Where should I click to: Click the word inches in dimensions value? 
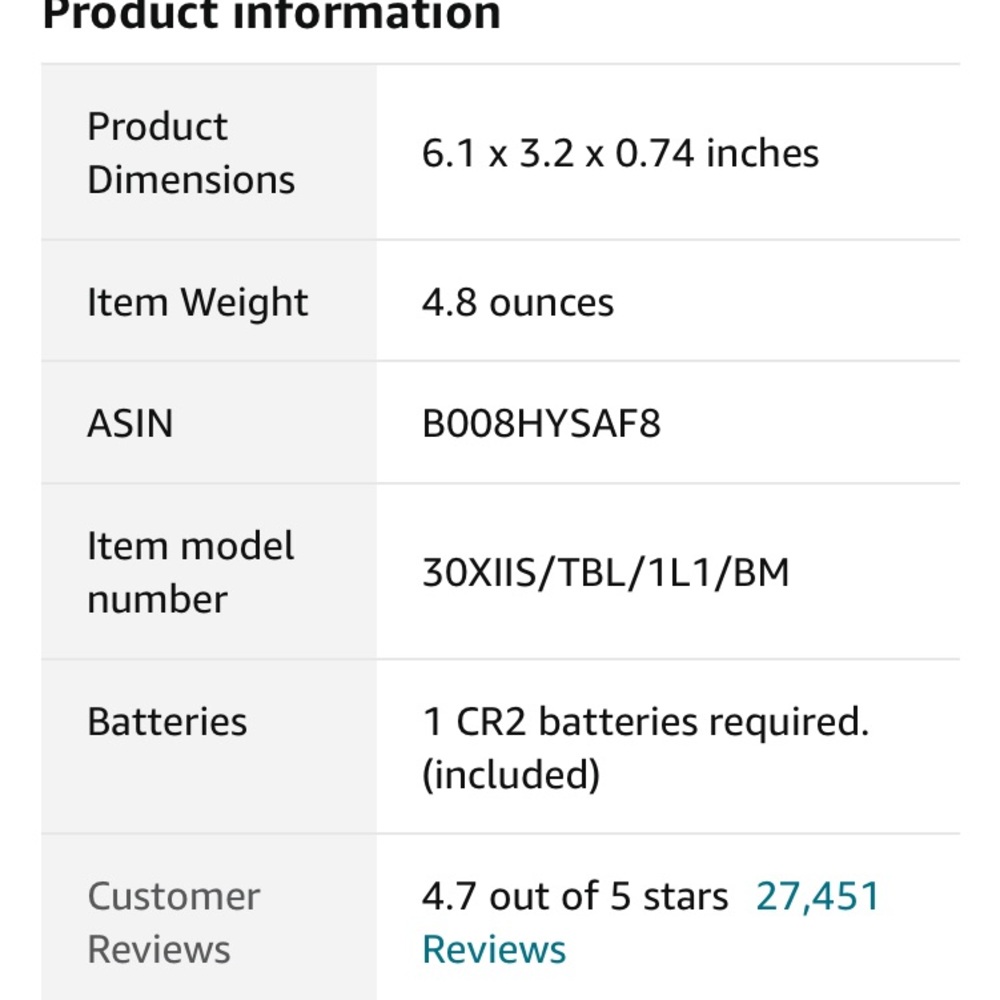point(762,154)
